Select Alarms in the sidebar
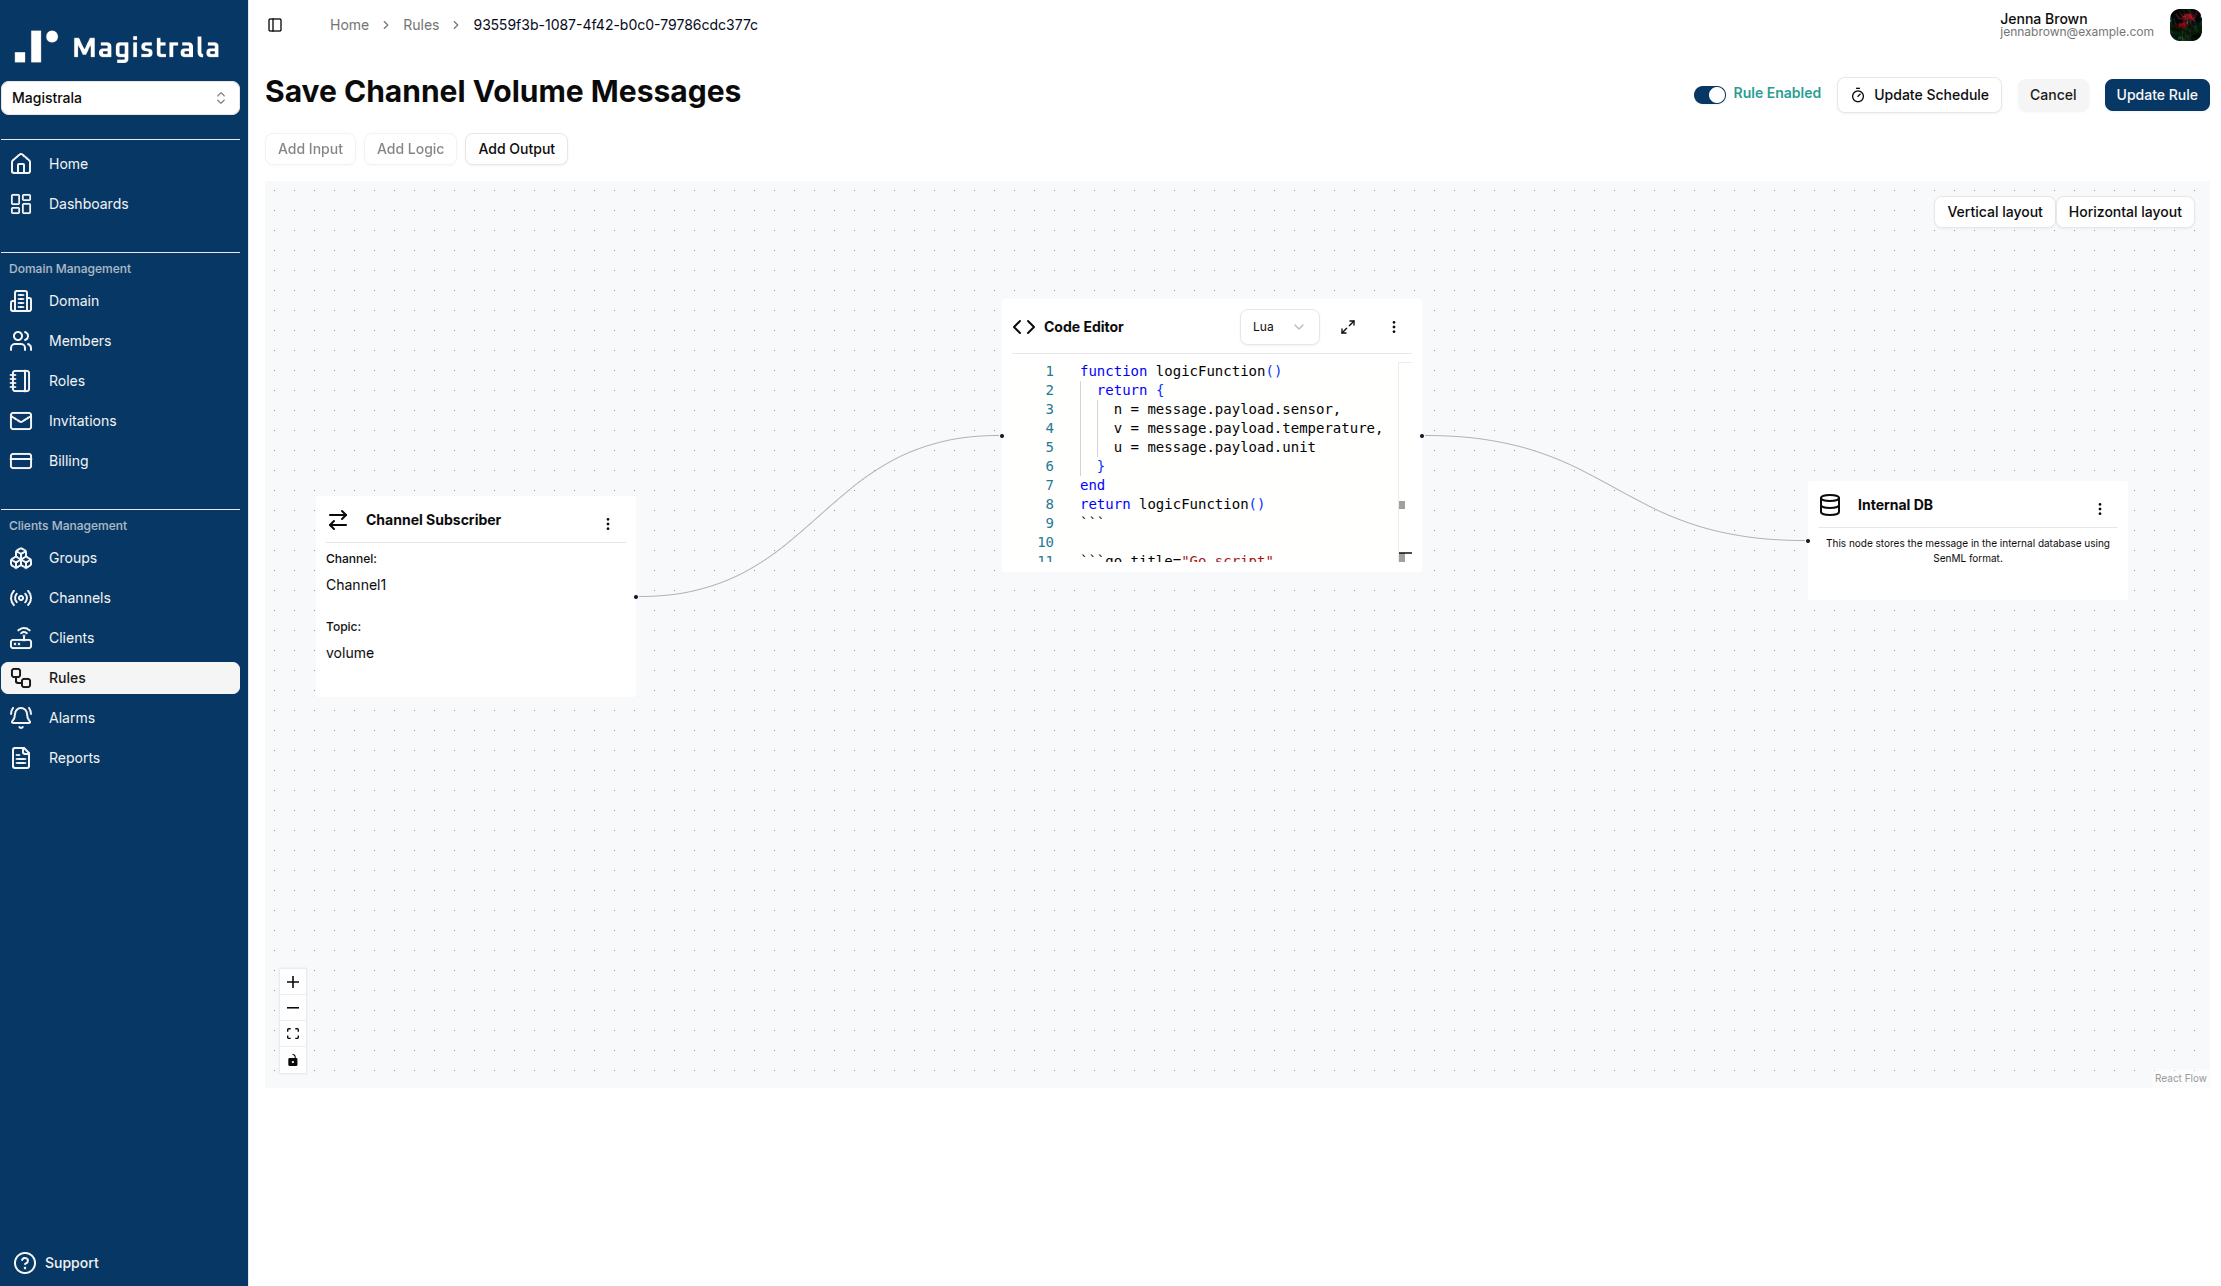Screen dimensions: 2221x1286 tap(71, 717)
